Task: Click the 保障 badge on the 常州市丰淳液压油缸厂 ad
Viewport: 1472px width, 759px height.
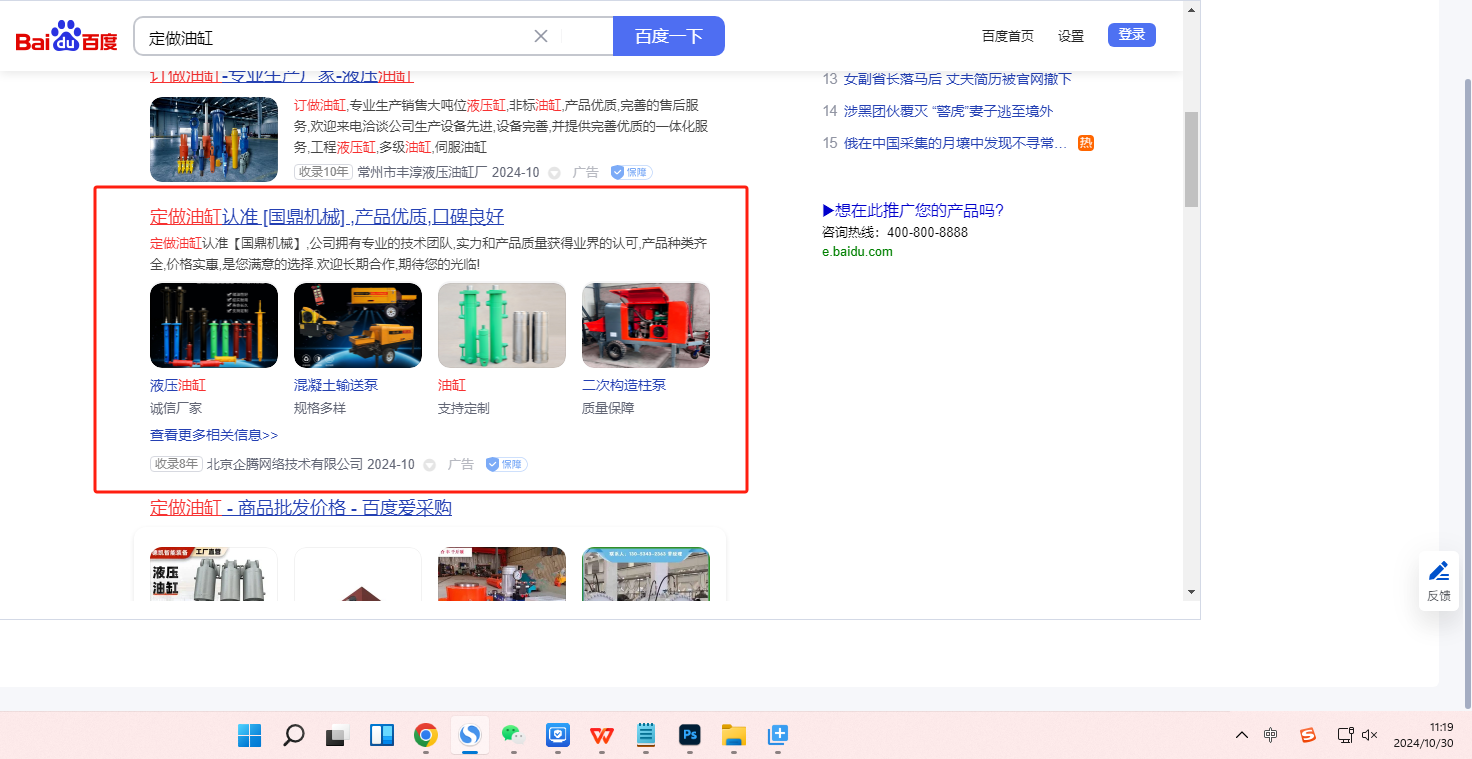Action: (x=631, y=172)
